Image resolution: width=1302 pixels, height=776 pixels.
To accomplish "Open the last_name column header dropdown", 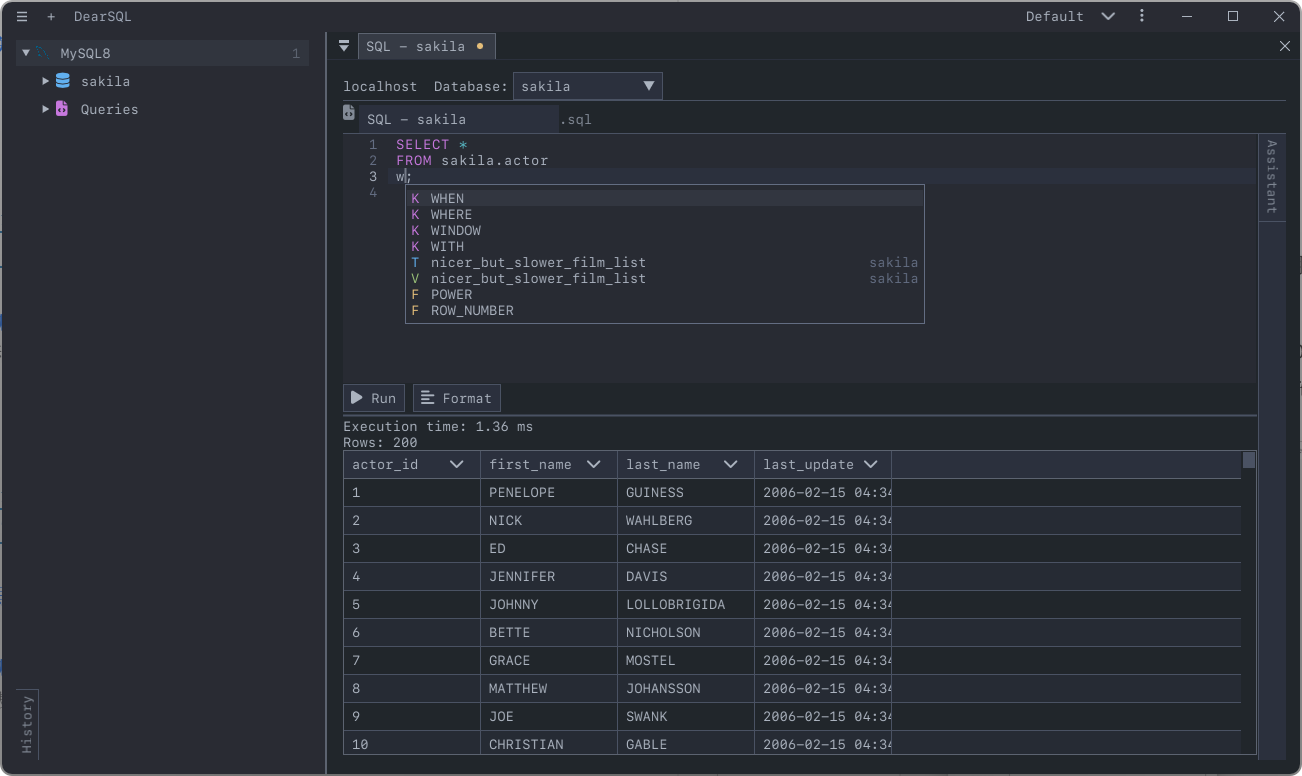I will point(731,464).
